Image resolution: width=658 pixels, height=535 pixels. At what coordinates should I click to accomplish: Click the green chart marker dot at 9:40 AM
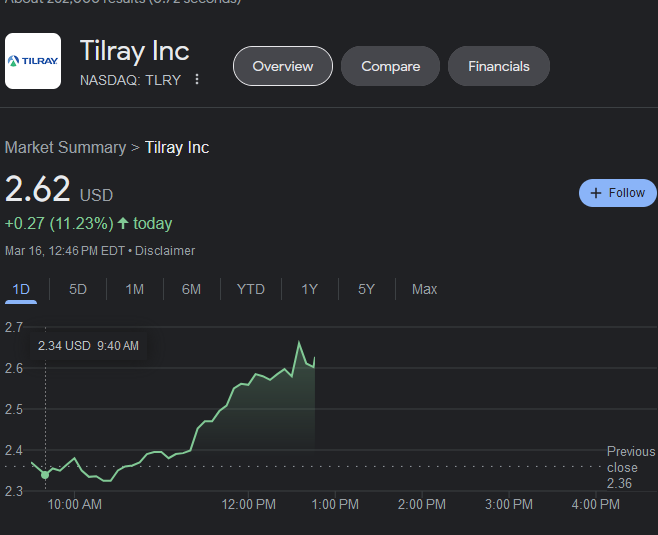45,475
